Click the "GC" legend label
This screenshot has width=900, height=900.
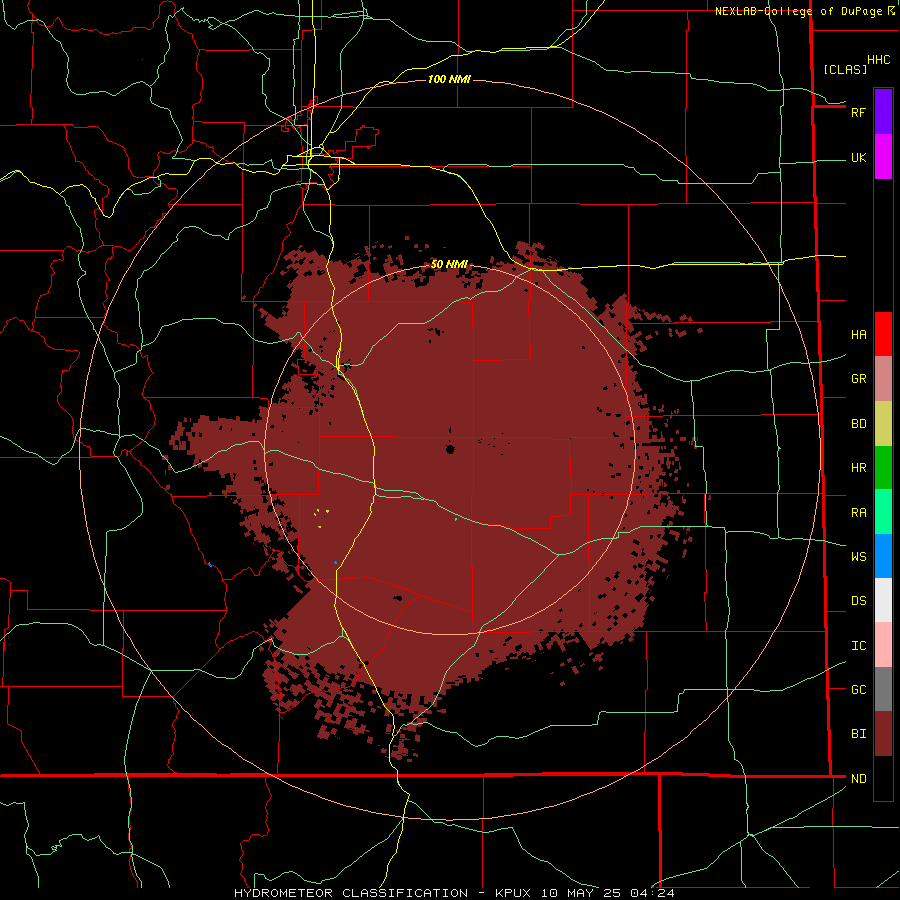point(858,690)
